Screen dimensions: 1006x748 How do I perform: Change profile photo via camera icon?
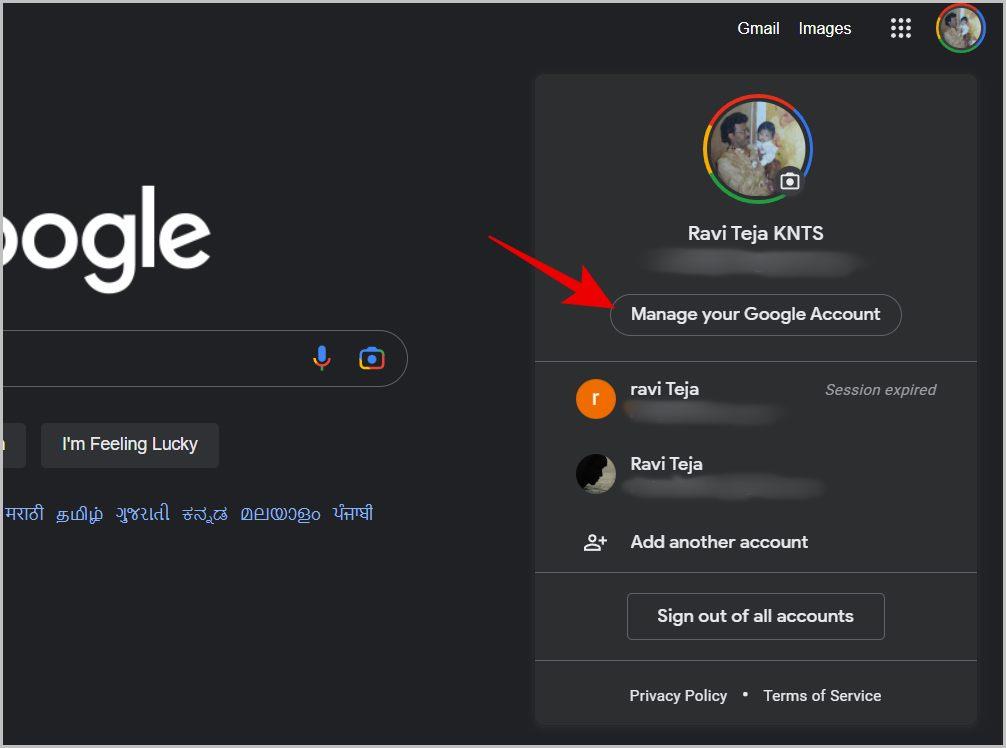pos(789,182)
